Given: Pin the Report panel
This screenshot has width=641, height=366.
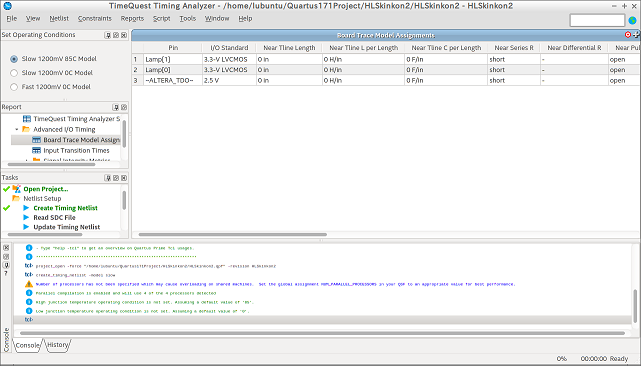Looking at the screenshot, I should click(116, 107).
